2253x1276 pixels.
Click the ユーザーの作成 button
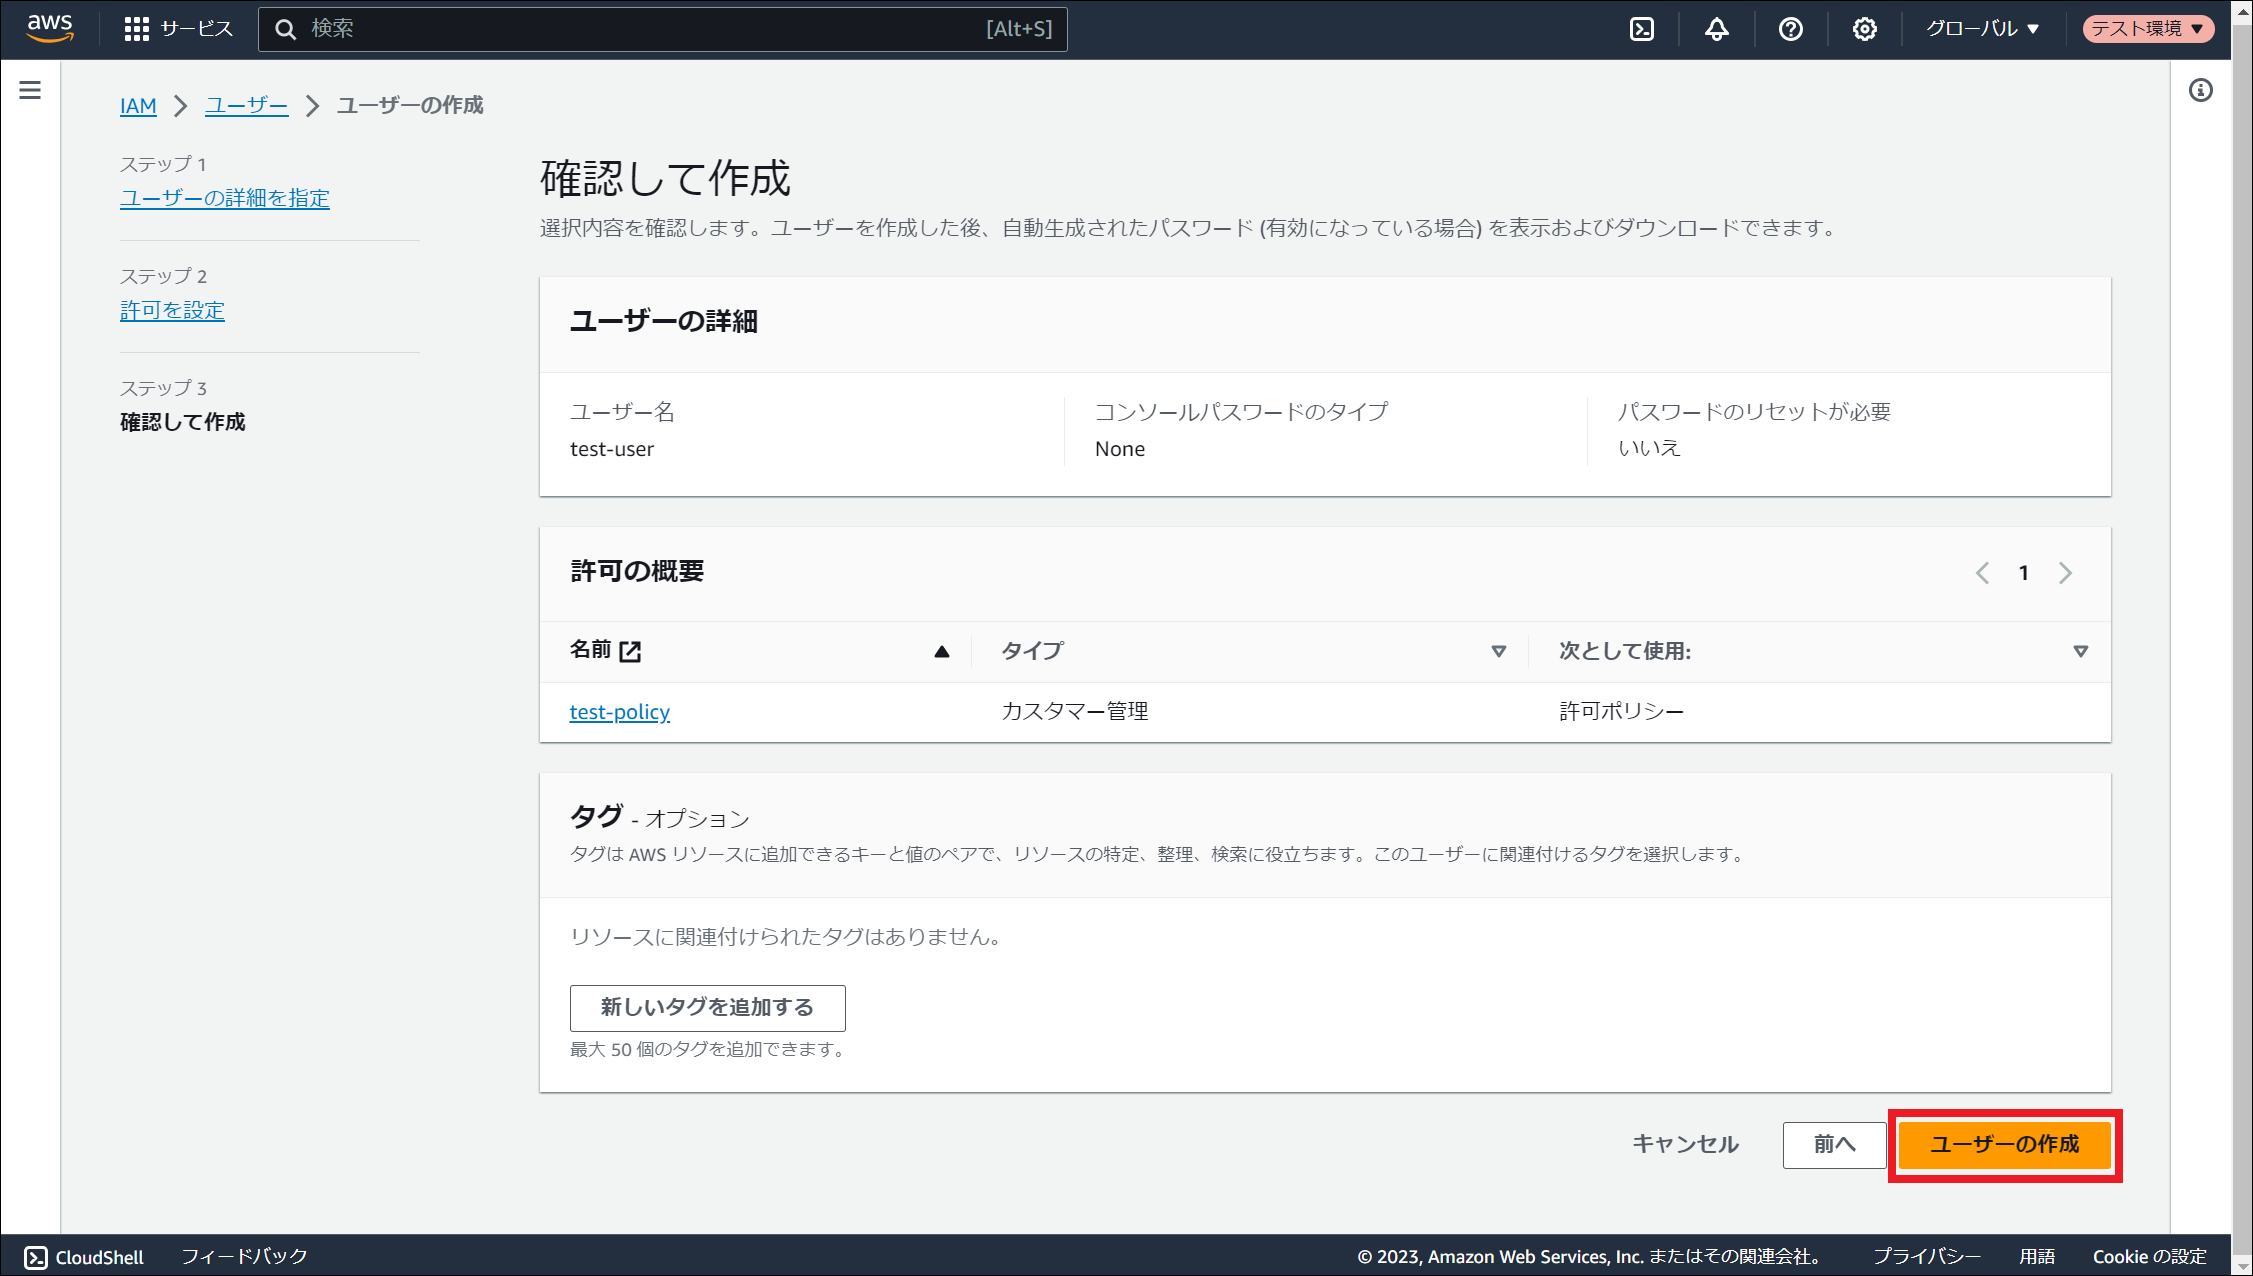[2004, 1144]
